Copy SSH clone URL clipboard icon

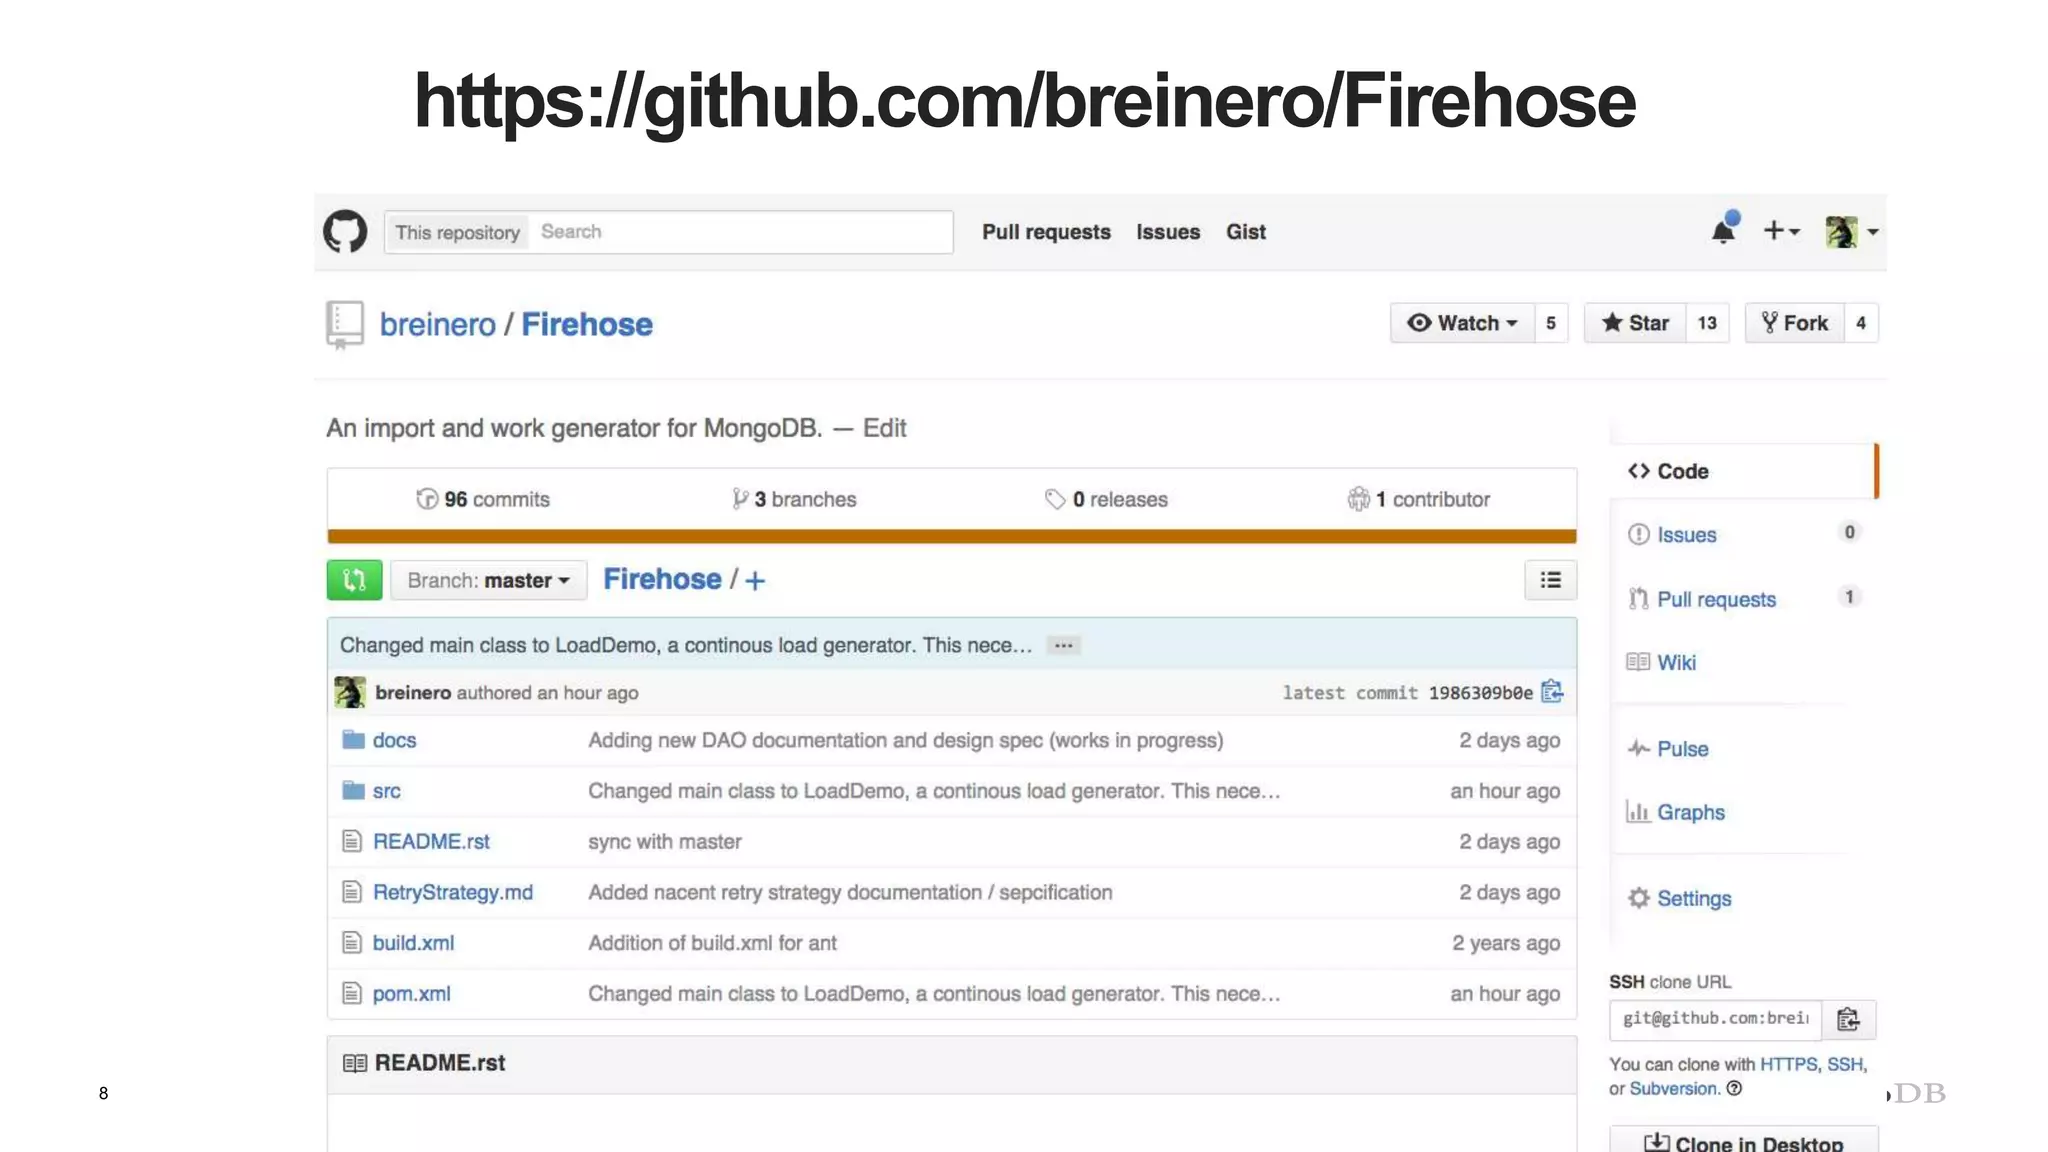(1848, 1019)
